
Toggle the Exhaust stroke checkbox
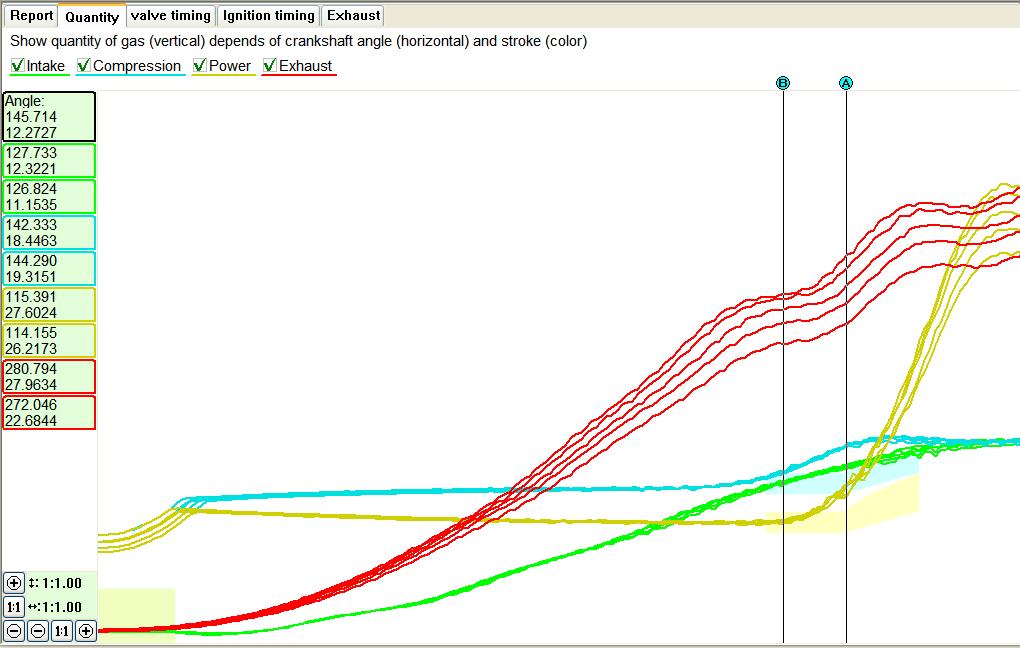click(270, 66)
